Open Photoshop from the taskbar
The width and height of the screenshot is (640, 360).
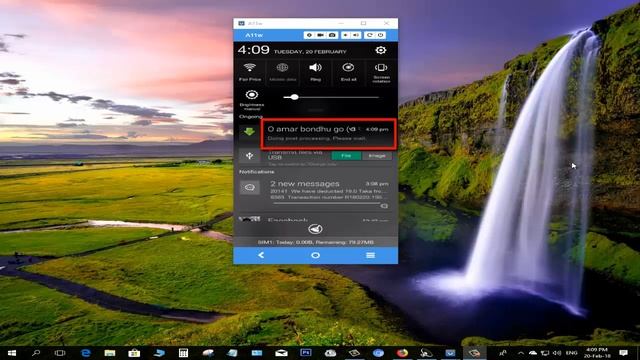pyautogui.click(x=305, y=353)
